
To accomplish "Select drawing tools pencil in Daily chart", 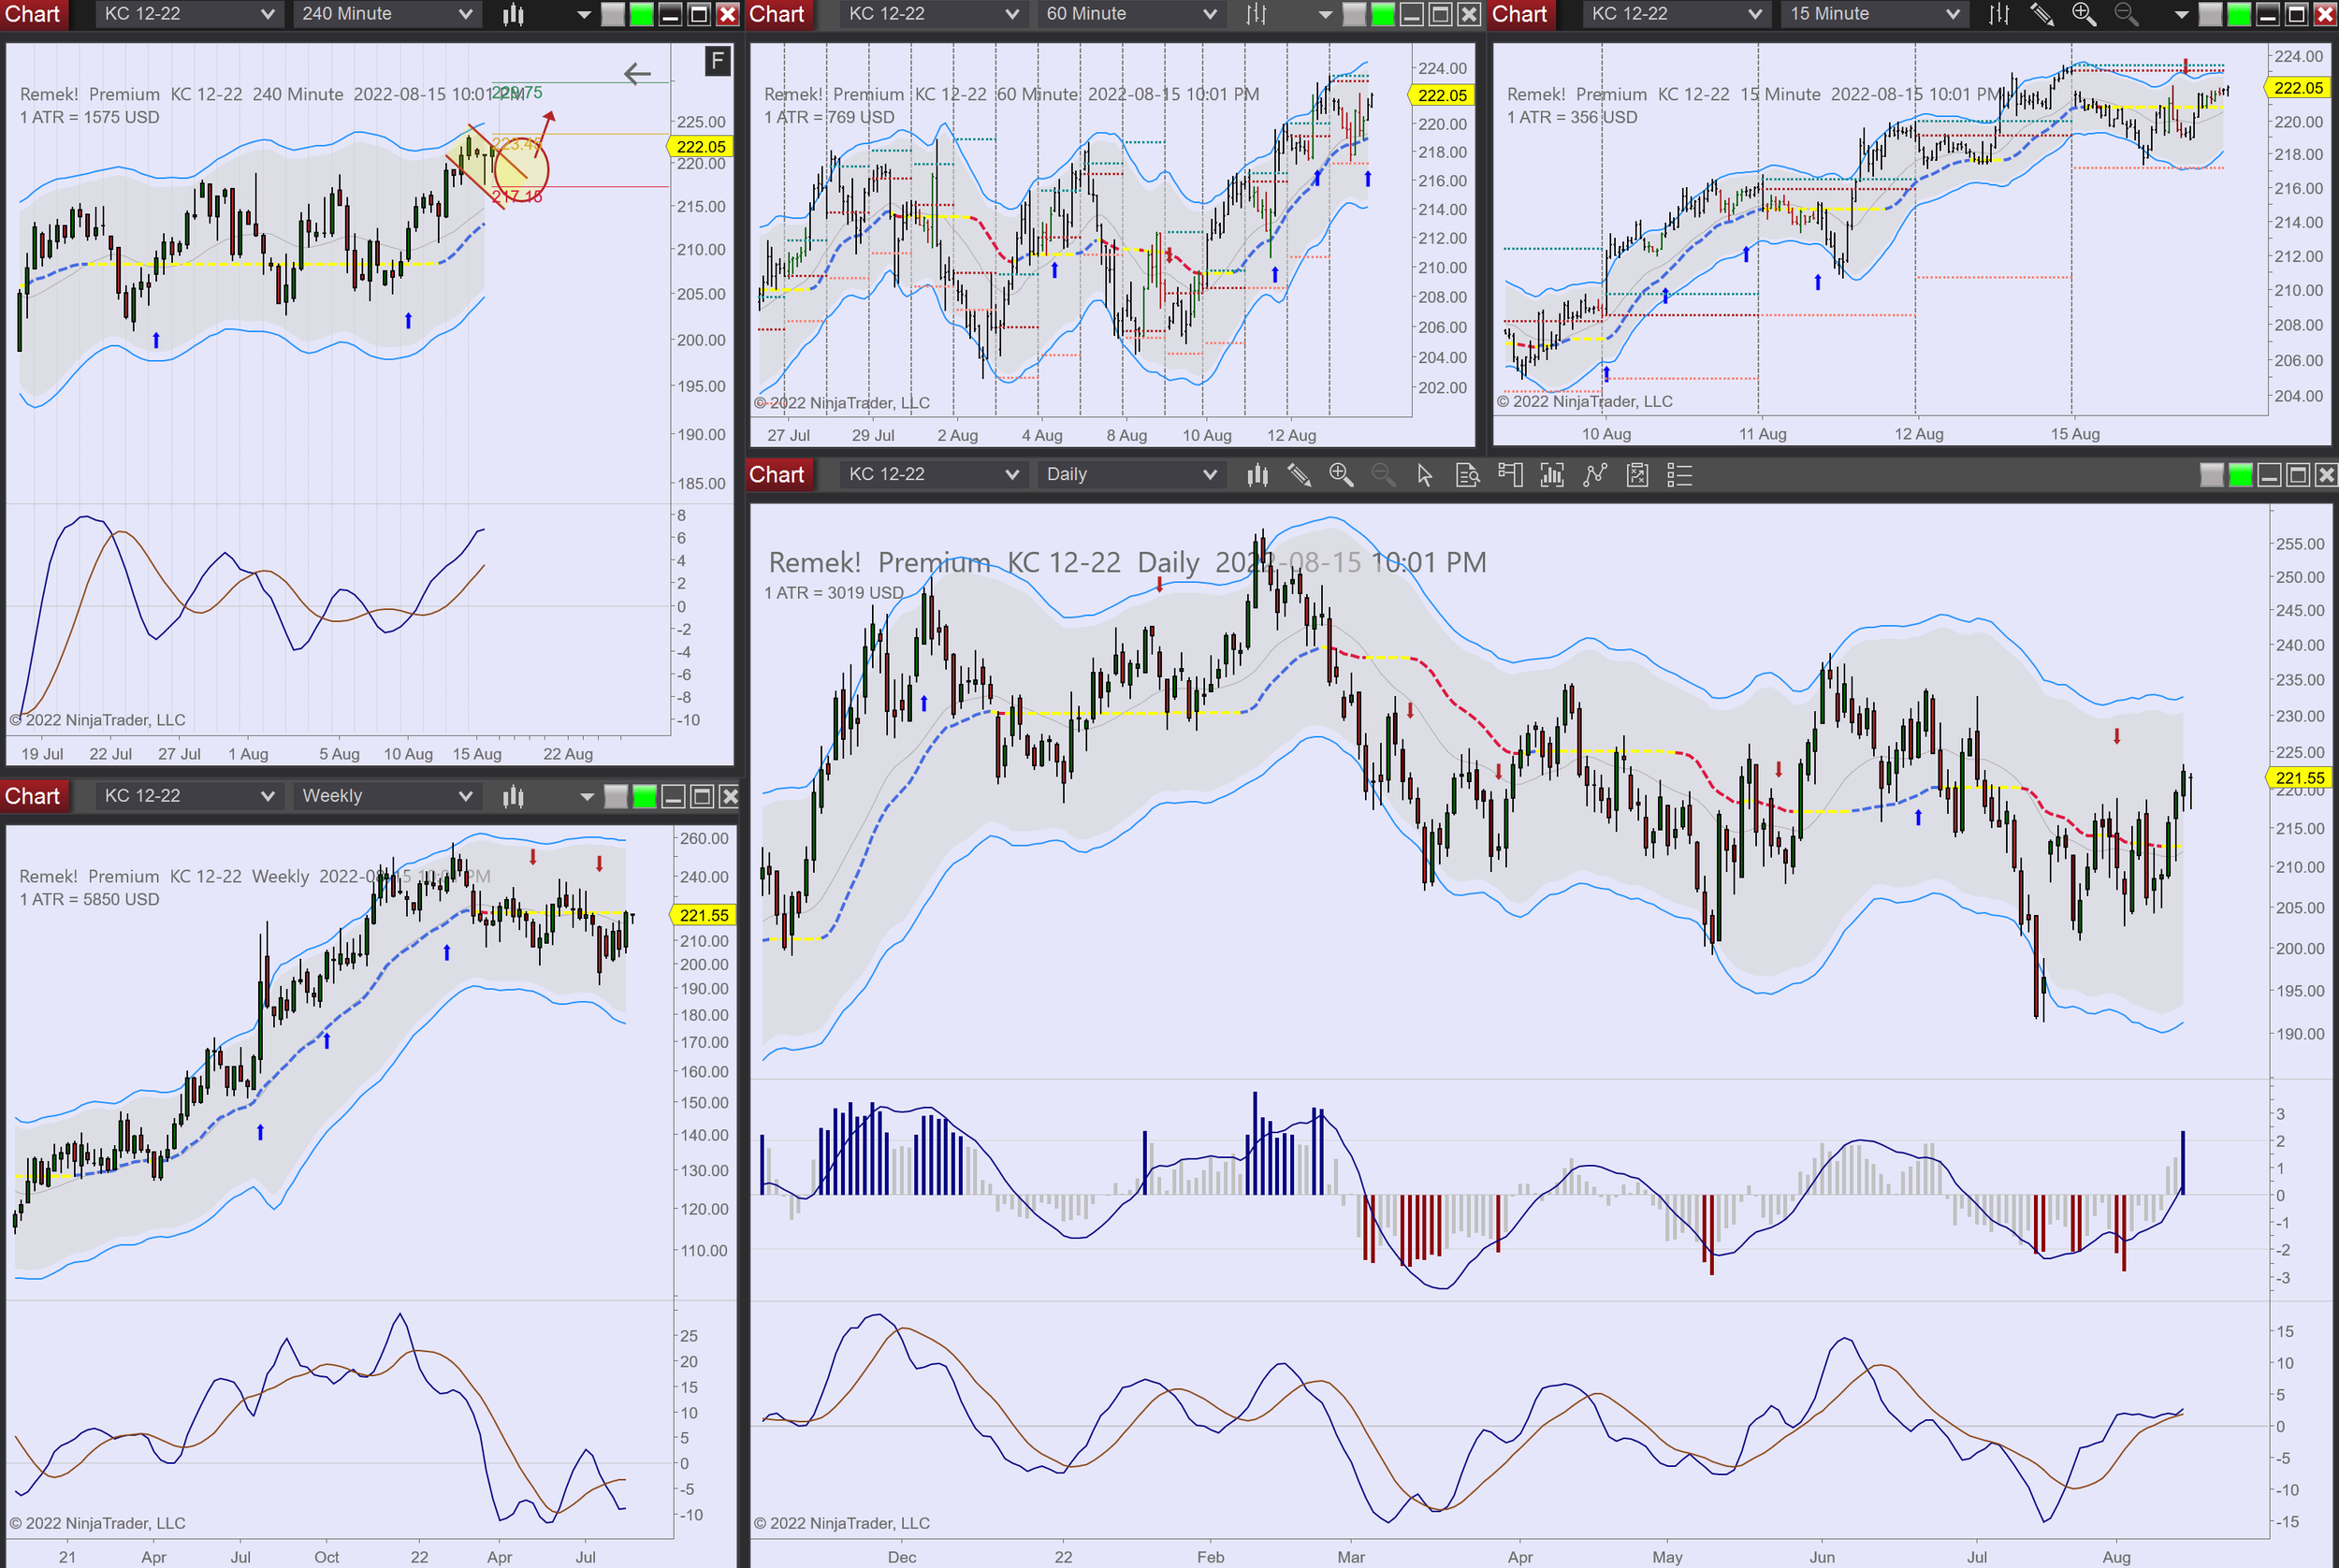I will click(x=1299, y=475).
